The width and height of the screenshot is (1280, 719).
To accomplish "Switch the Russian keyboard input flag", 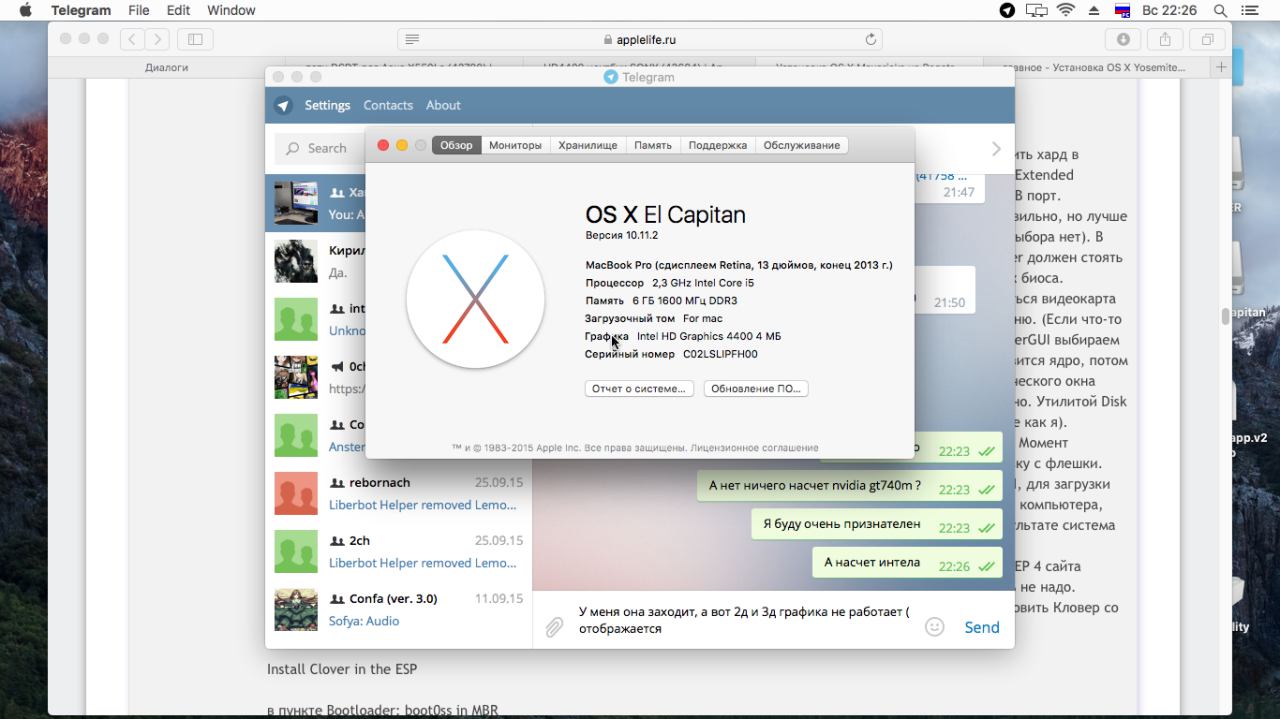I will pyautogui.click(x=1122, y=10).
